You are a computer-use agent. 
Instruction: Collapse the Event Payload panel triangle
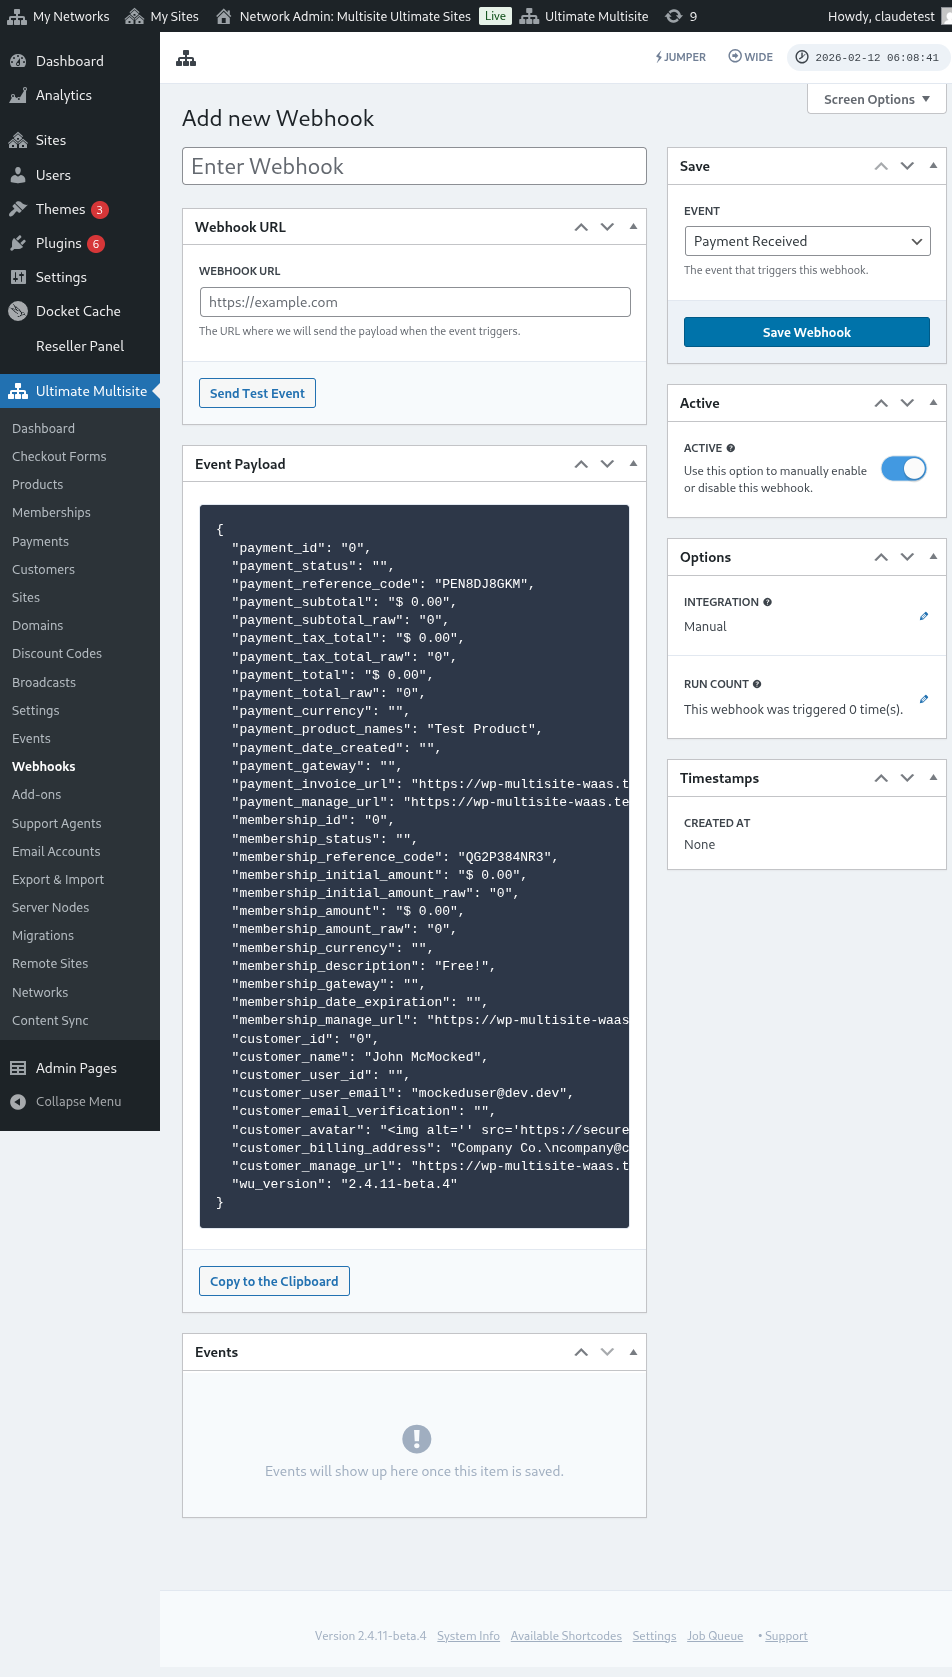coord(633,464)
